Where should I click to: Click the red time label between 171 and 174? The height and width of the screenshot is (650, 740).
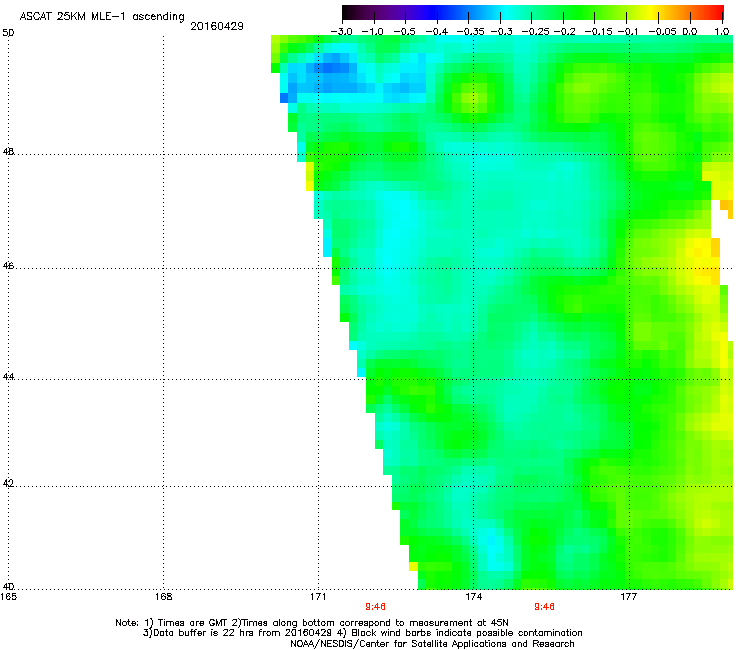(375, 607)
